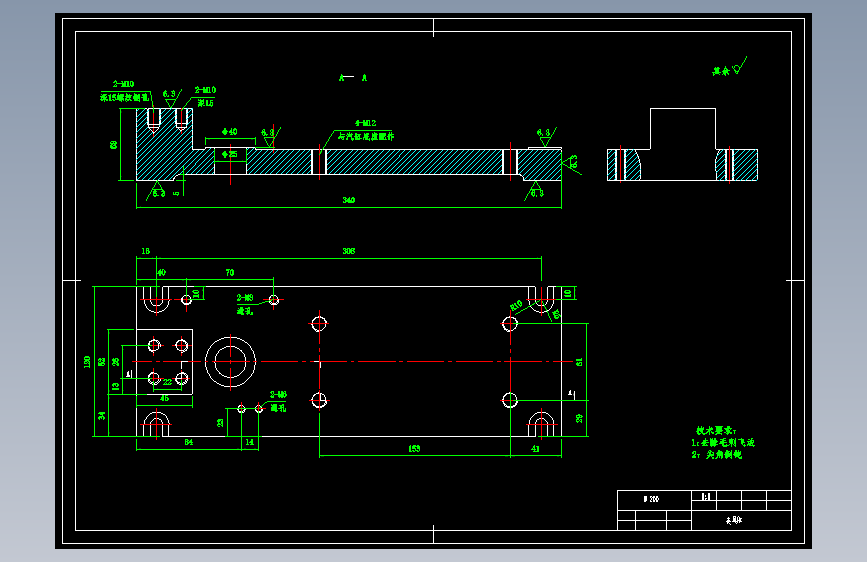Select the '340' overall length dimension

point(348,200)
